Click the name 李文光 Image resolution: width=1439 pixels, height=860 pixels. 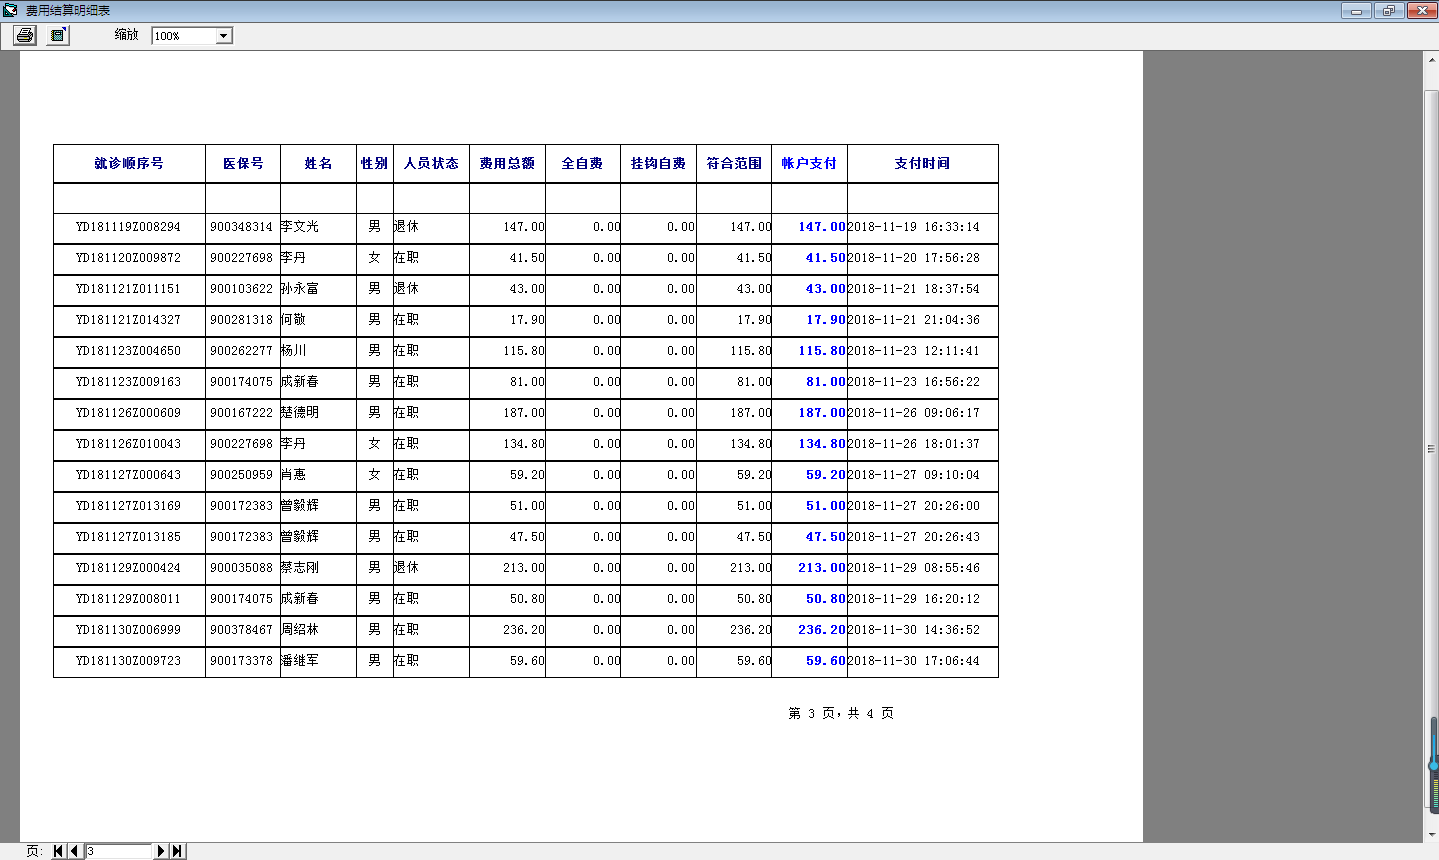point(300,227)
